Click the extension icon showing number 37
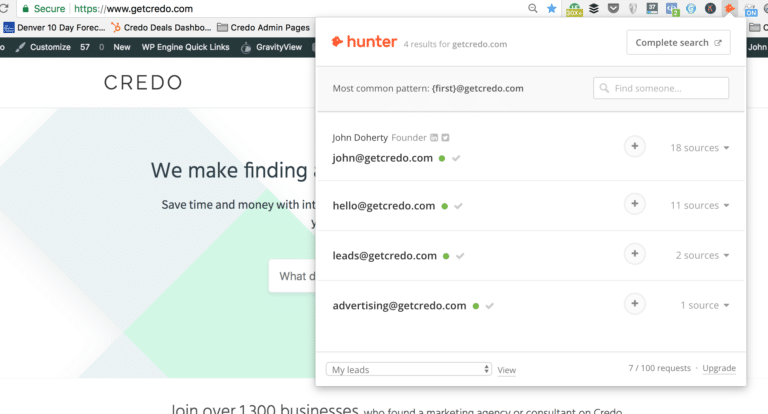 click(652, 8)
